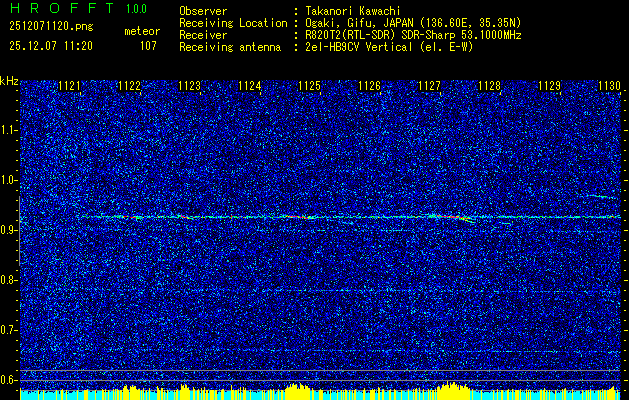
Task: Click the 1122 time marker
Action: tap(129, 86)
